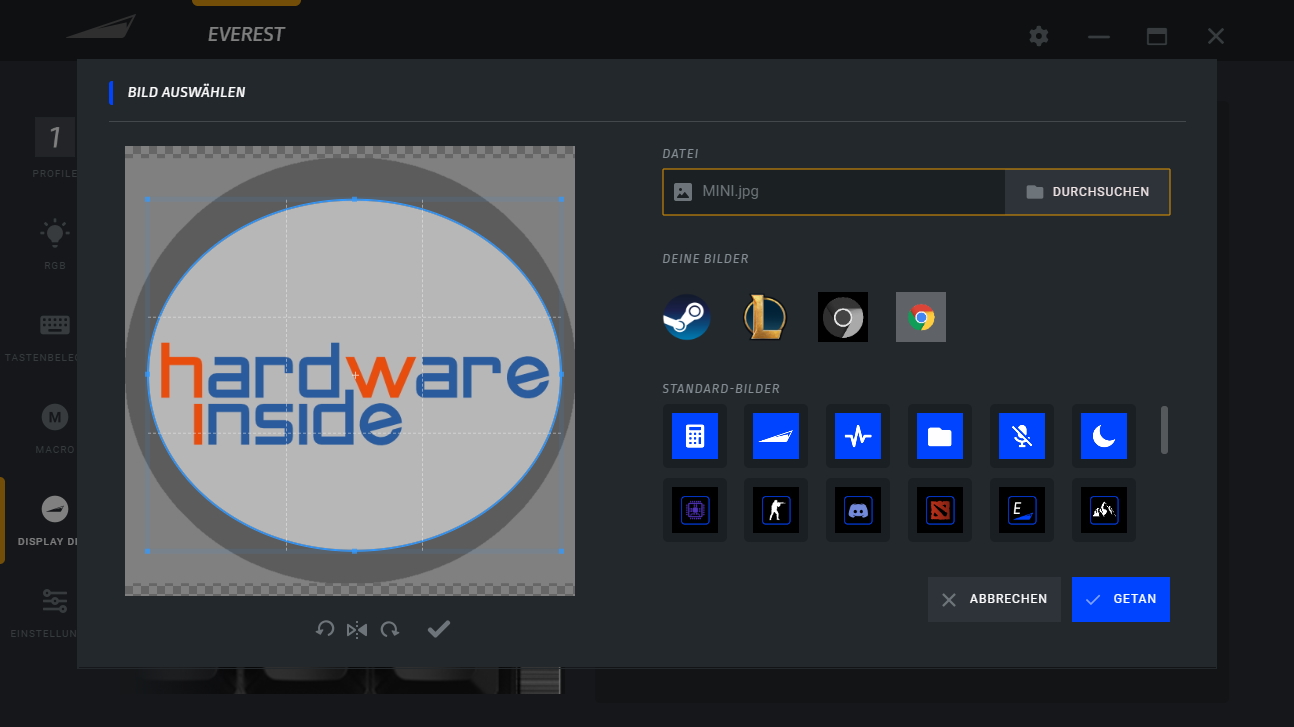This screenshot has width=1294, height=727.
Task: Select the Counter-Strike soldier image
Action: [x=776, y=510]
